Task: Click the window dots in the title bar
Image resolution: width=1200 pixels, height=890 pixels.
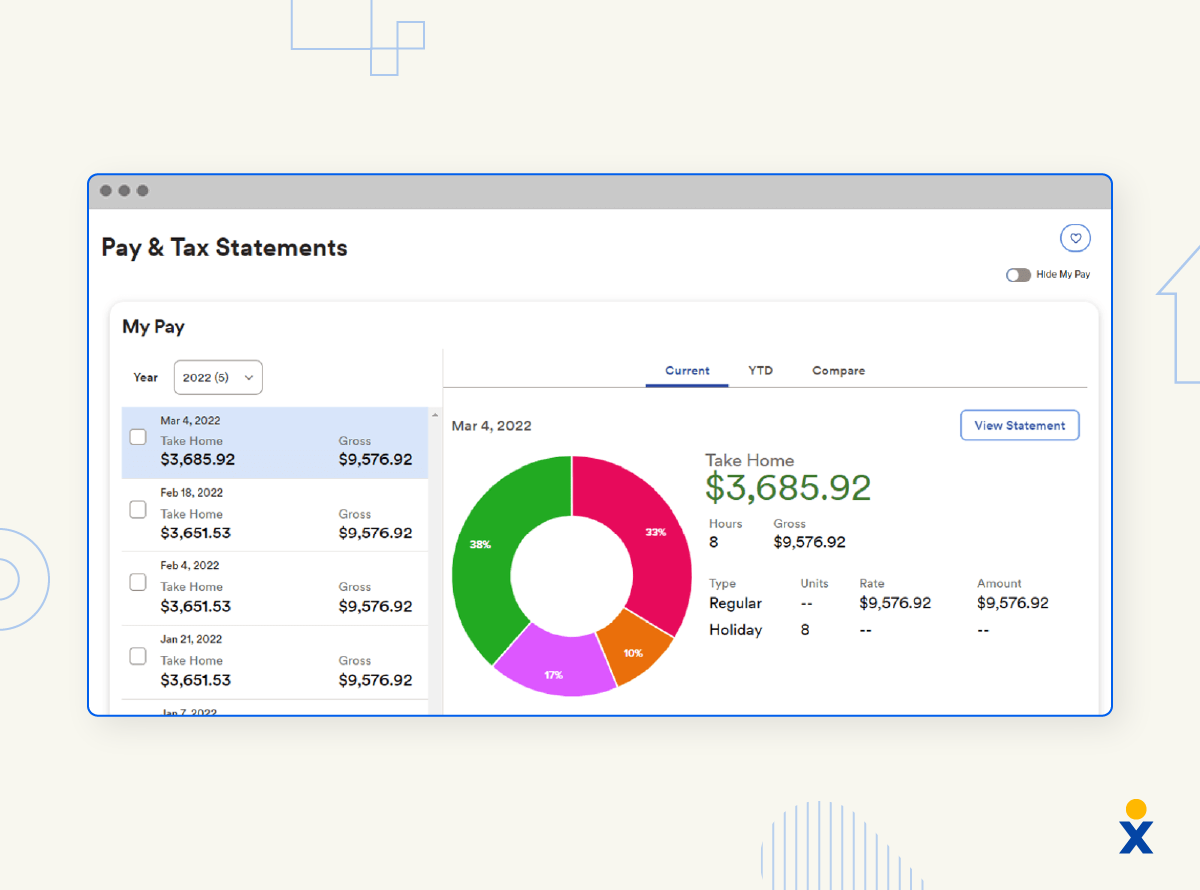Action: (123, 190)
